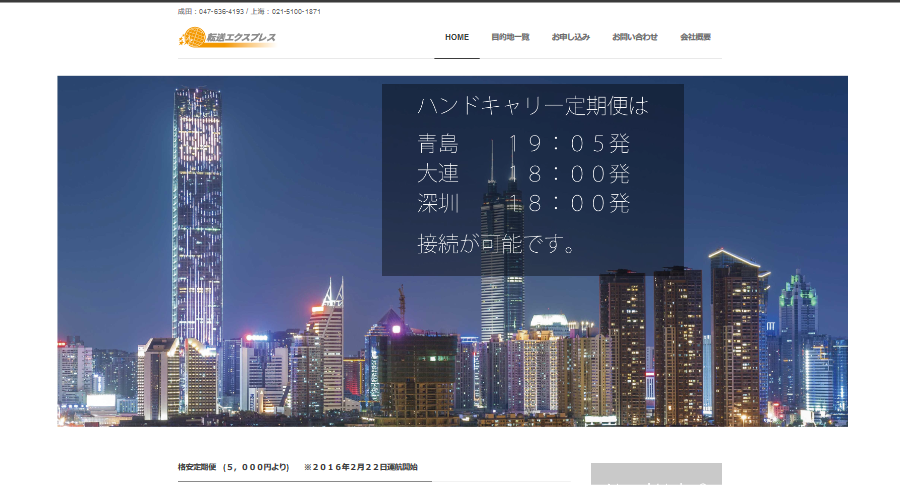Open the 格安定期便 (5,000円より) heading
Screen dimensions: 900x485
[234, 467]
